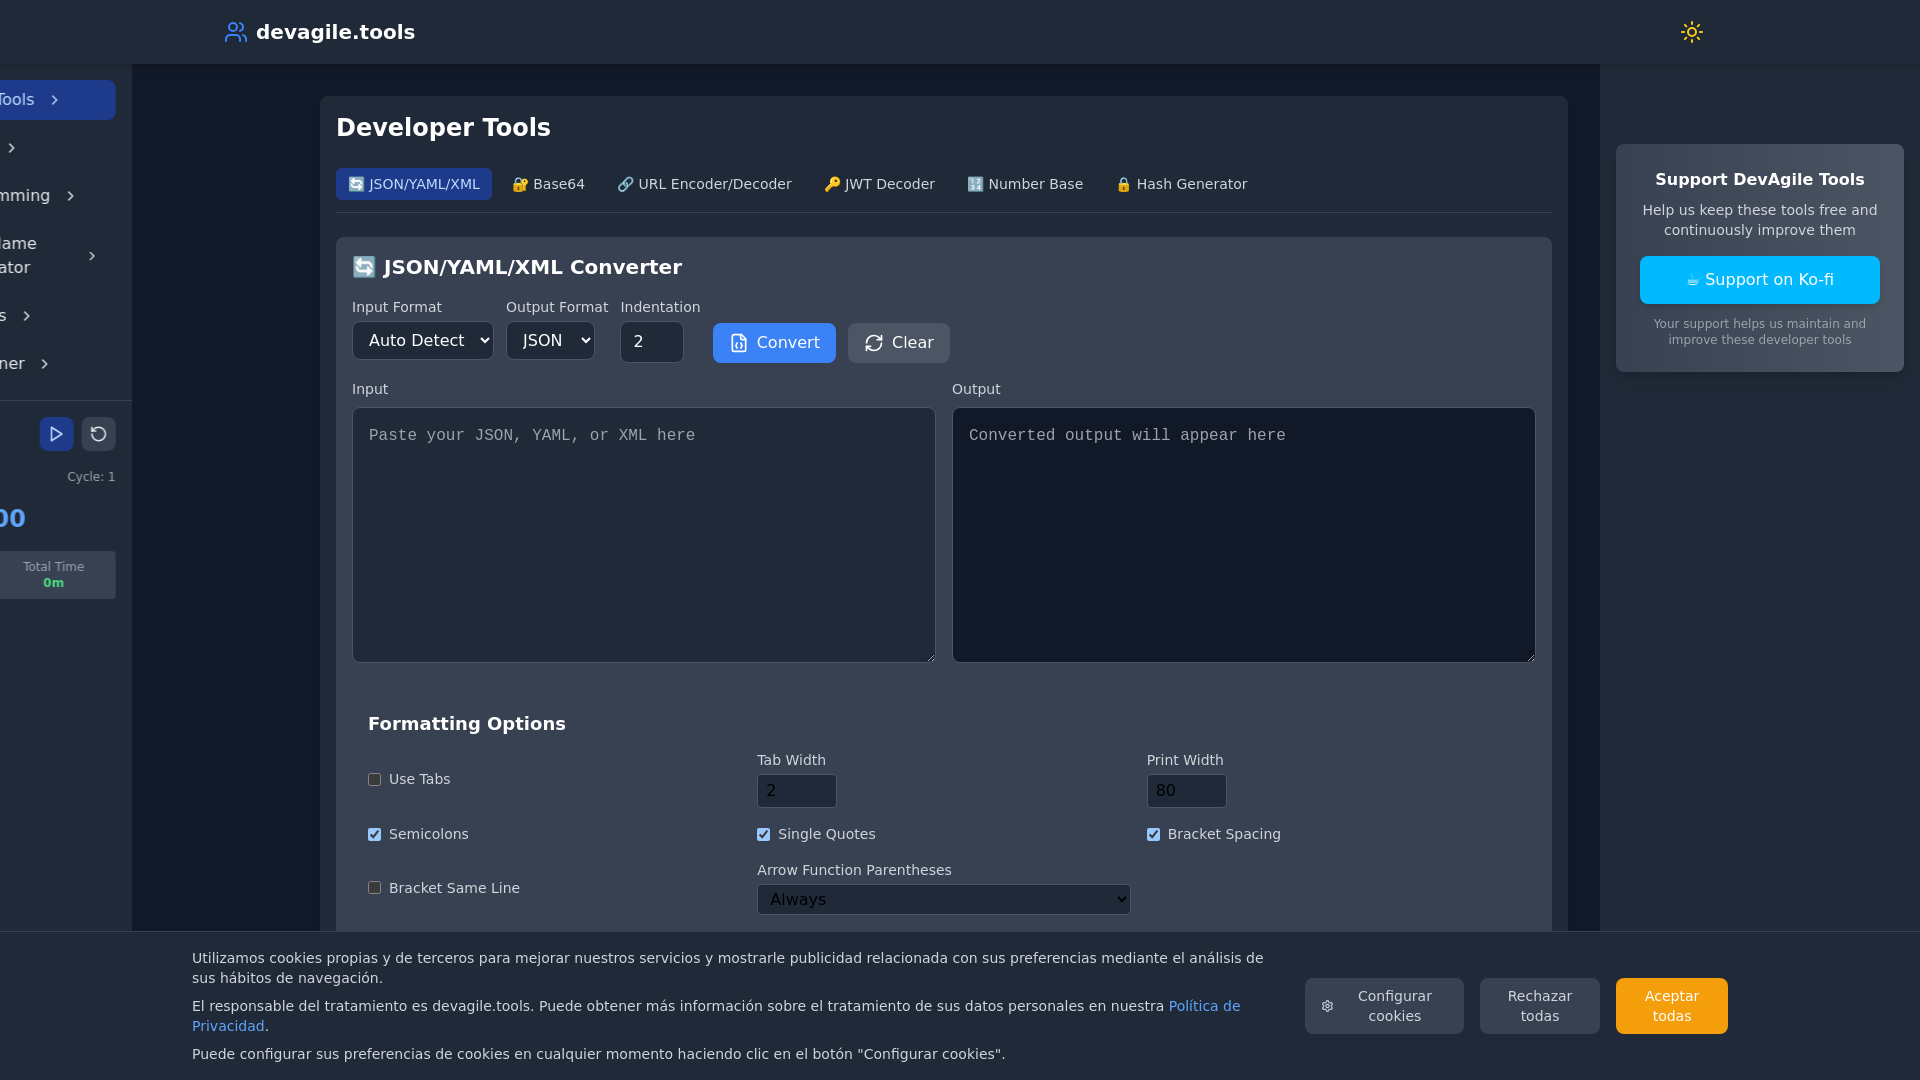Screen dimensions: 1920x1080
Task: Expand the sidebar item ending in 'ner'
Action: click(x=44, y=364)
